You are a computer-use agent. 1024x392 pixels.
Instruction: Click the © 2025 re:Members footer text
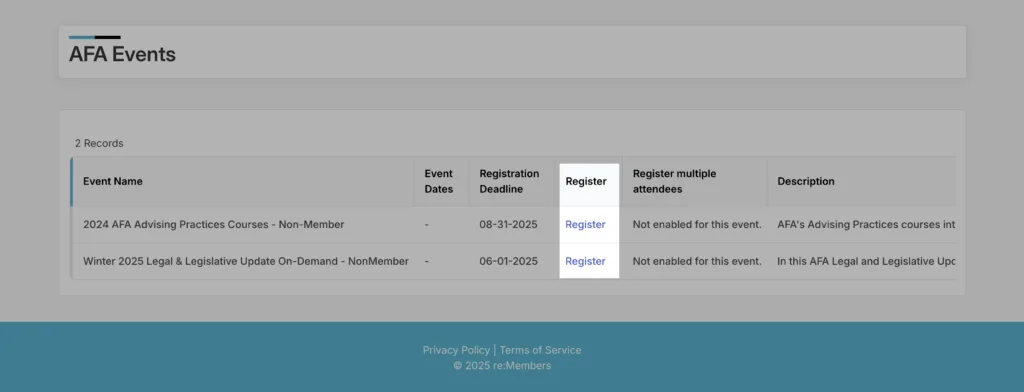click(x=502, y=366)
